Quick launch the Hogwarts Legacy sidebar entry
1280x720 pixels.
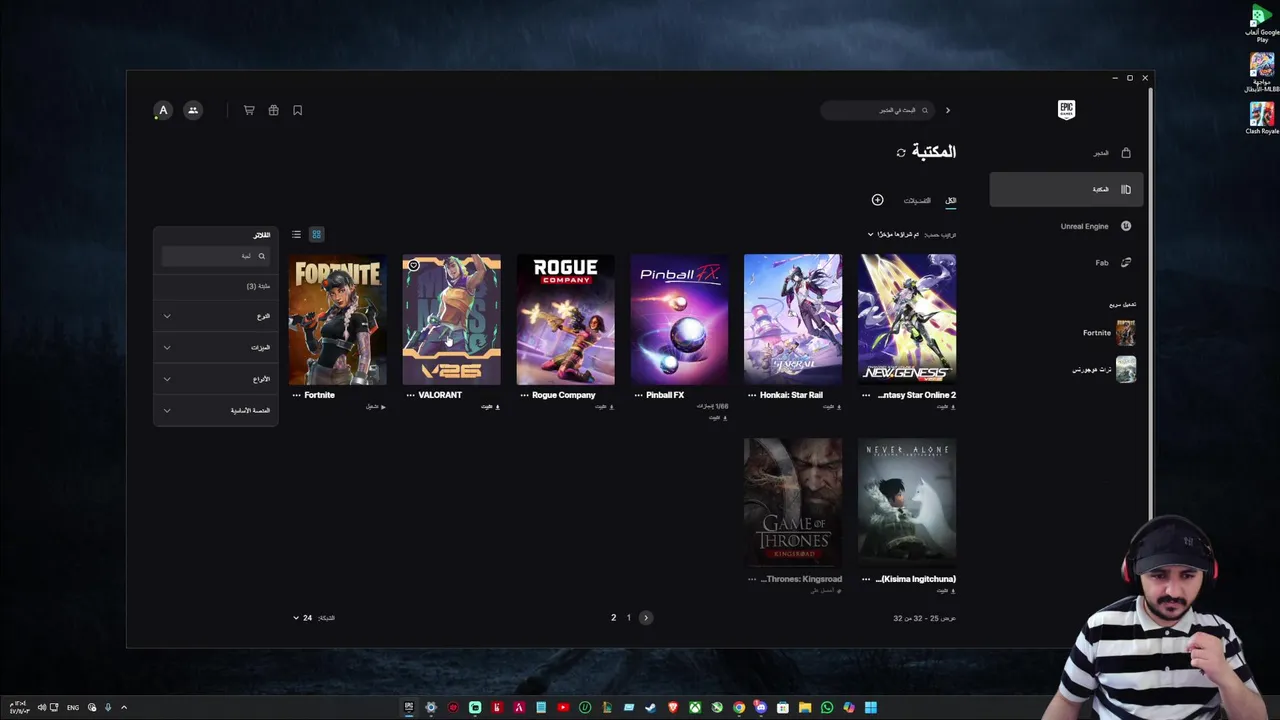[x=1104, y=370]
